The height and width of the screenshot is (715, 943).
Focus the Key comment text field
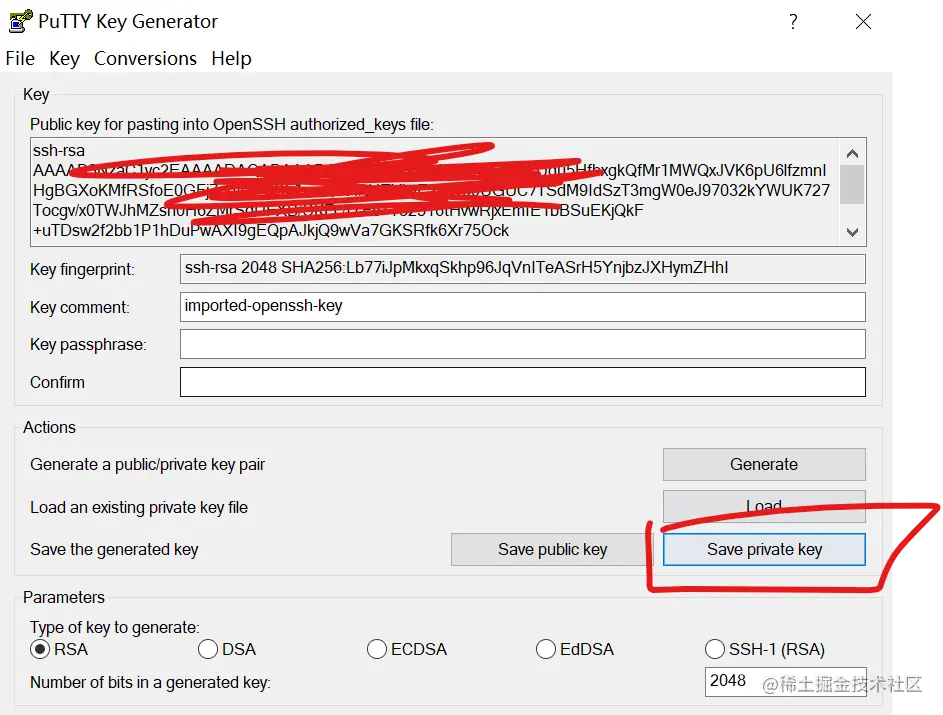[522, 306]
